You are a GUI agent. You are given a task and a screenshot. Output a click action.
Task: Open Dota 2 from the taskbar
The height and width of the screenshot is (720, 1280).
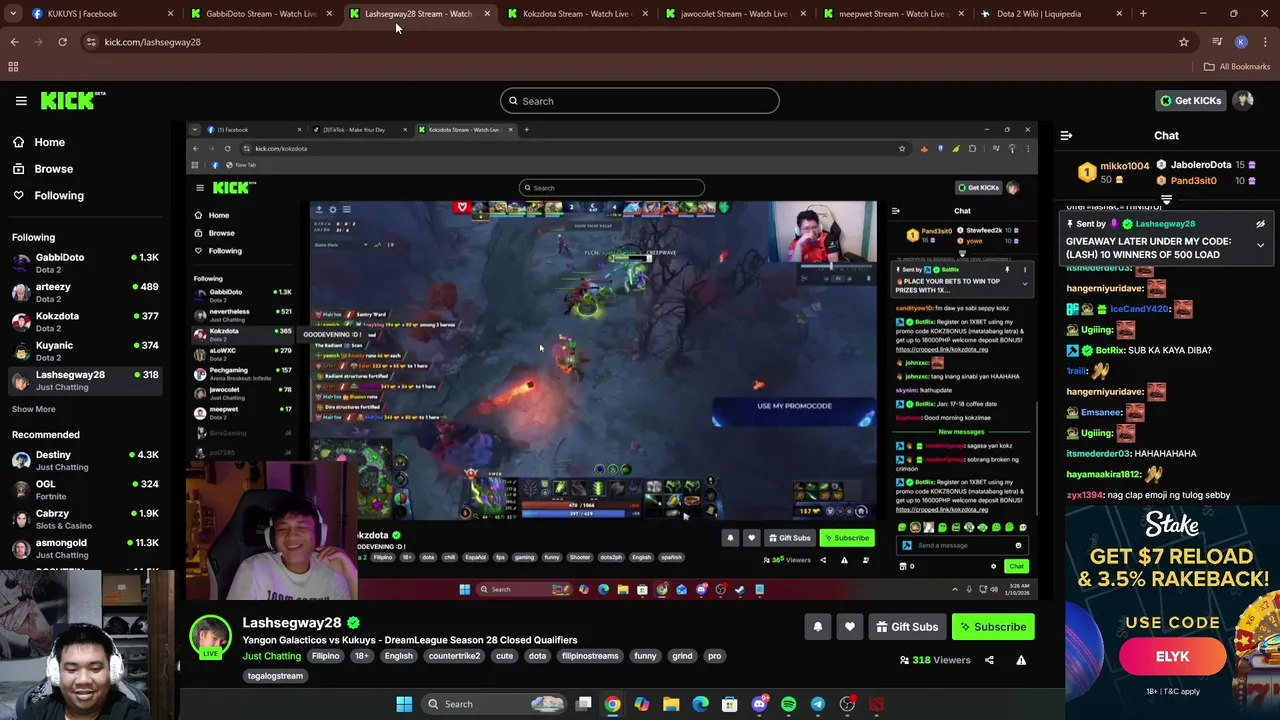tap(876, 704)
